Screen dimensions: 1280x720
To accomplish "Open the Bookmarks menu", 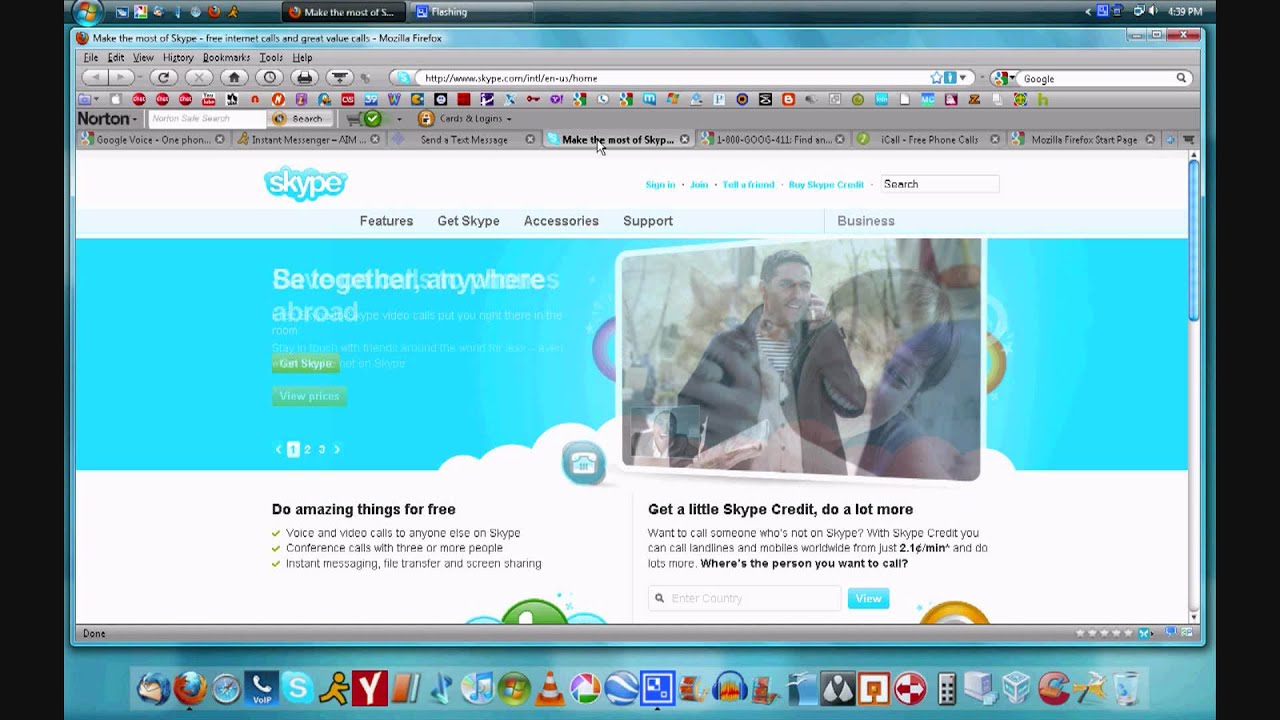I will pyautogui.click(x=226, y=58).
